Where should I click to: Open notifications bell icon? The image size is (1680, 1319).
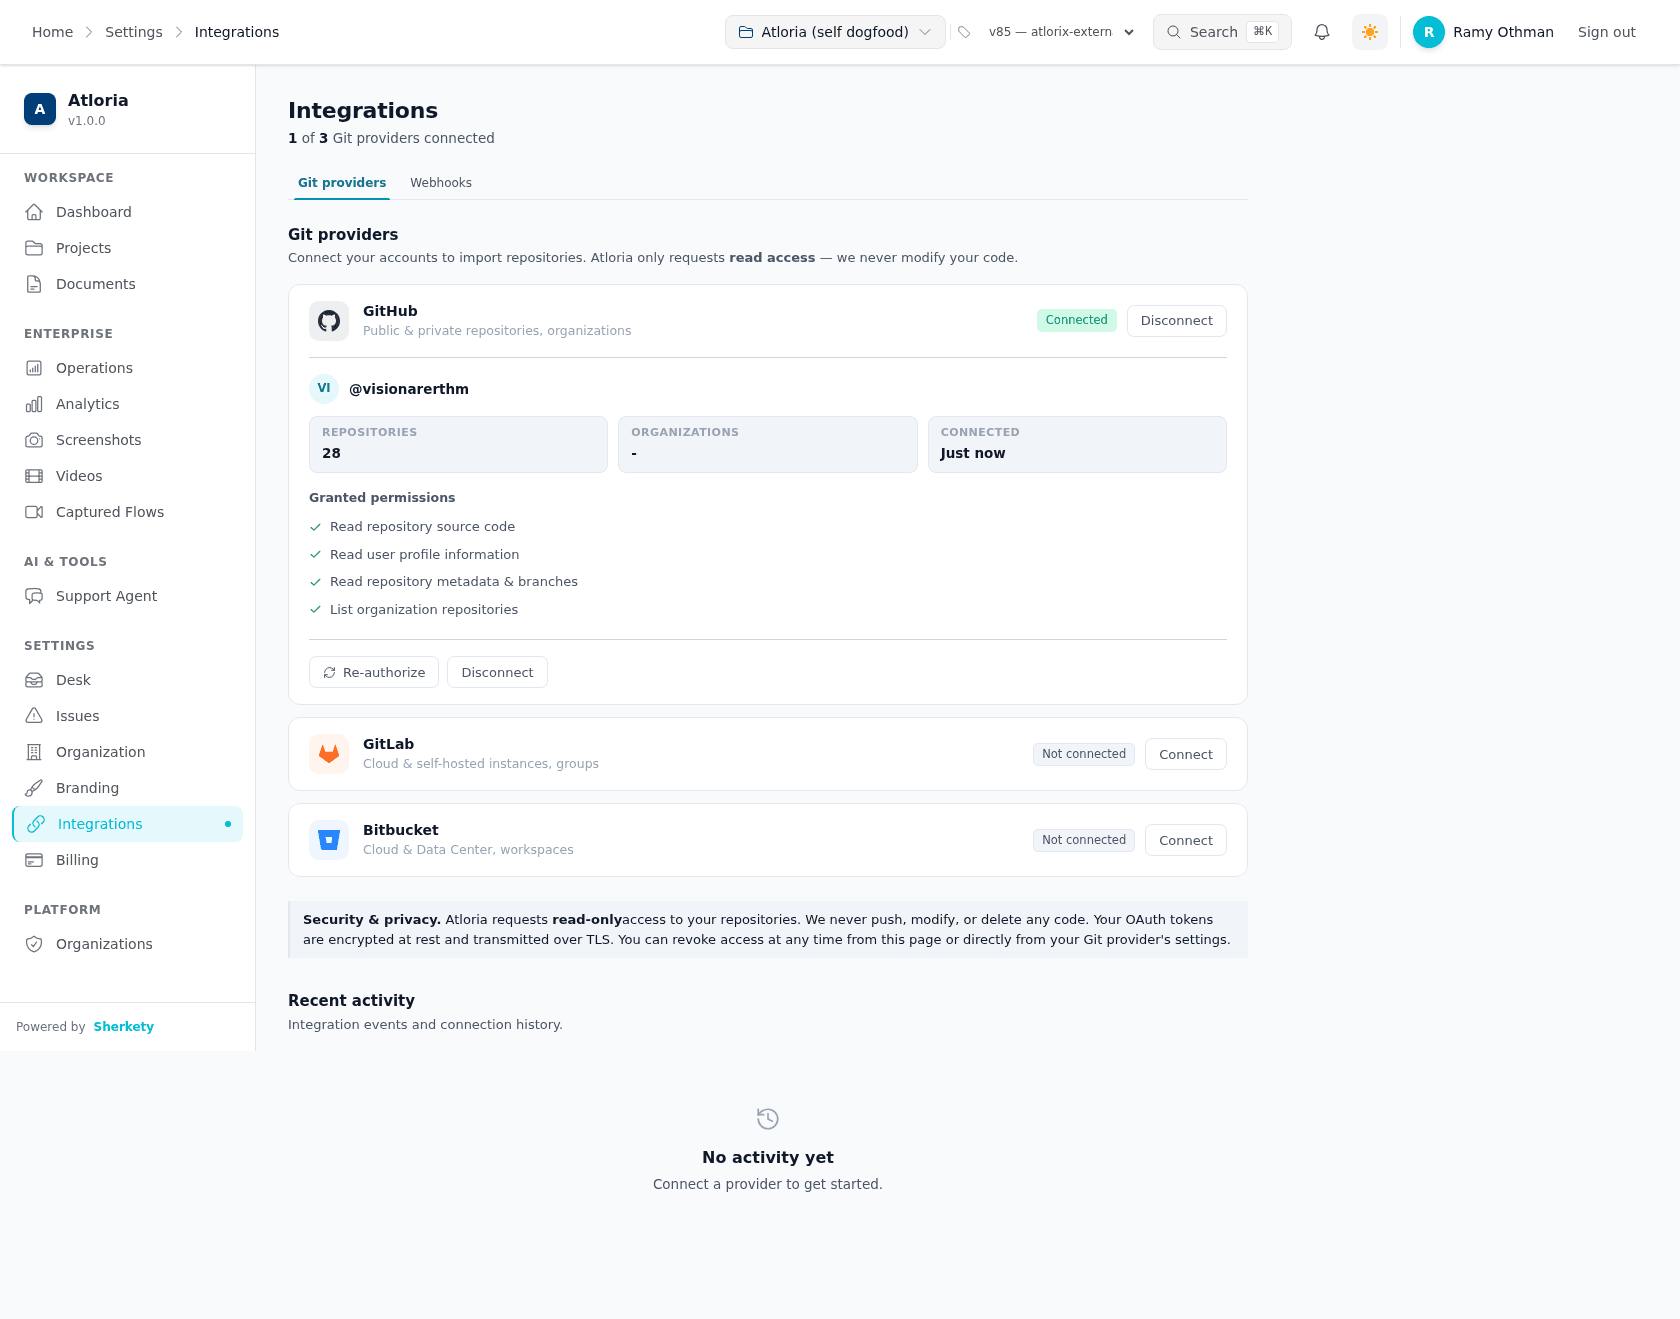coord(1322,32)
